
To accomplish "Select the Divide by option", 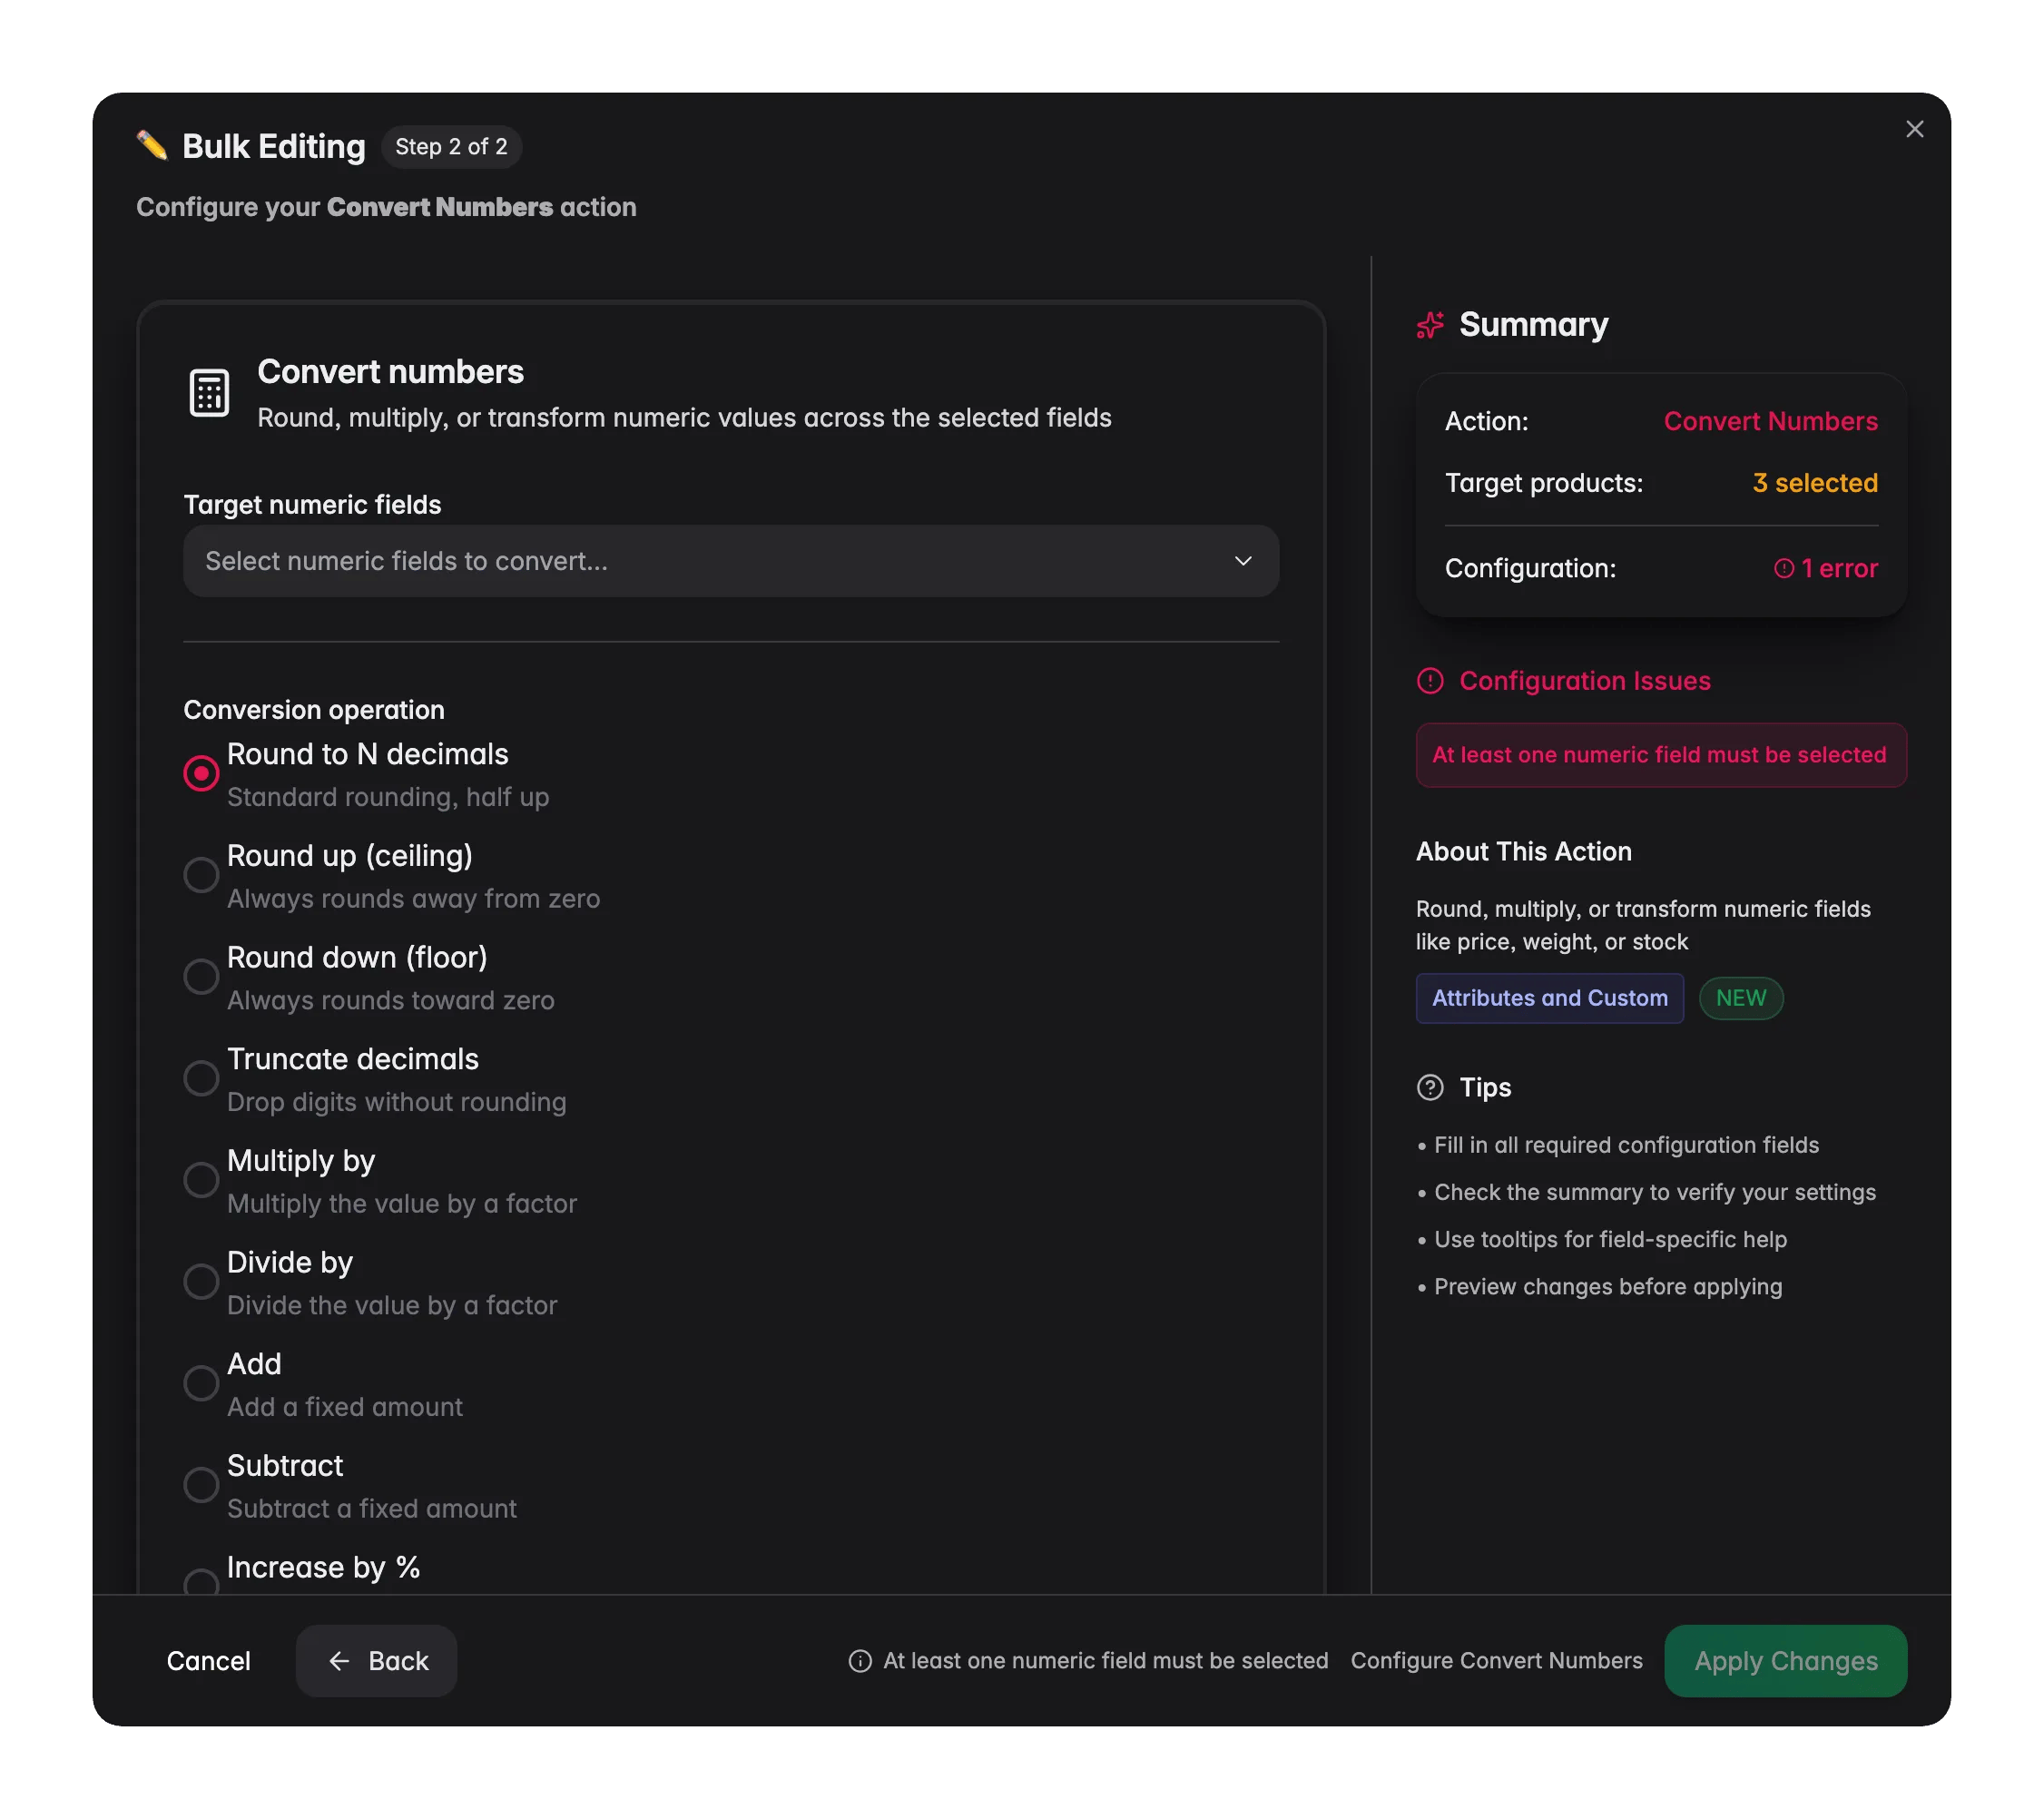I will click(x=201, y=1282).
